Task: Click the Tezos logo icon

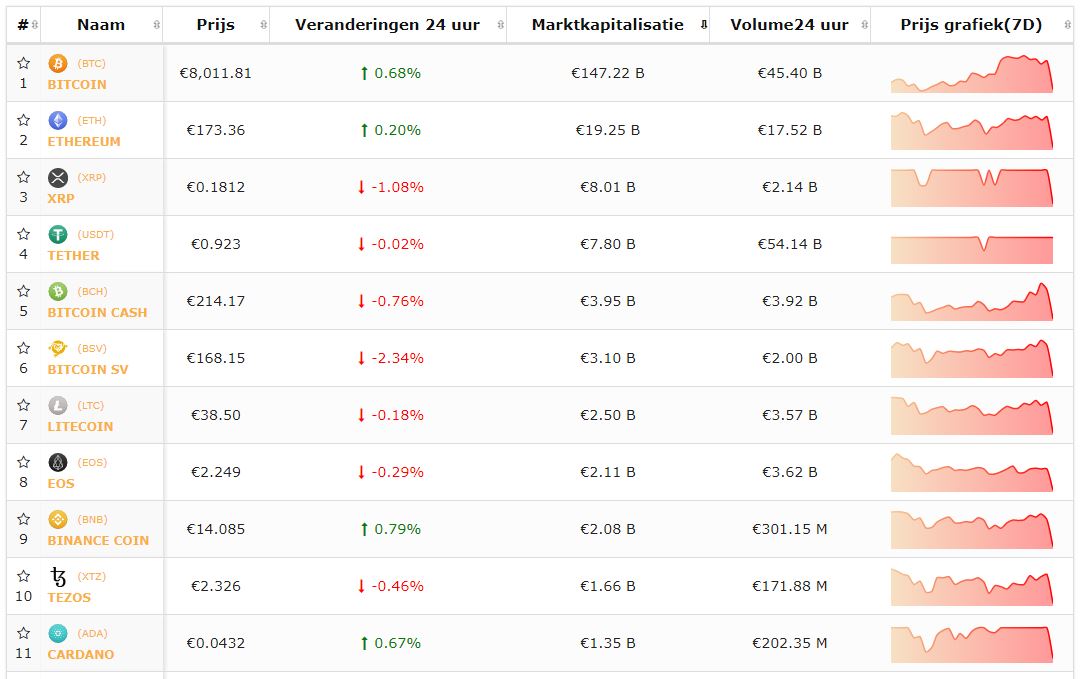Action: click(x=58, y=577)
